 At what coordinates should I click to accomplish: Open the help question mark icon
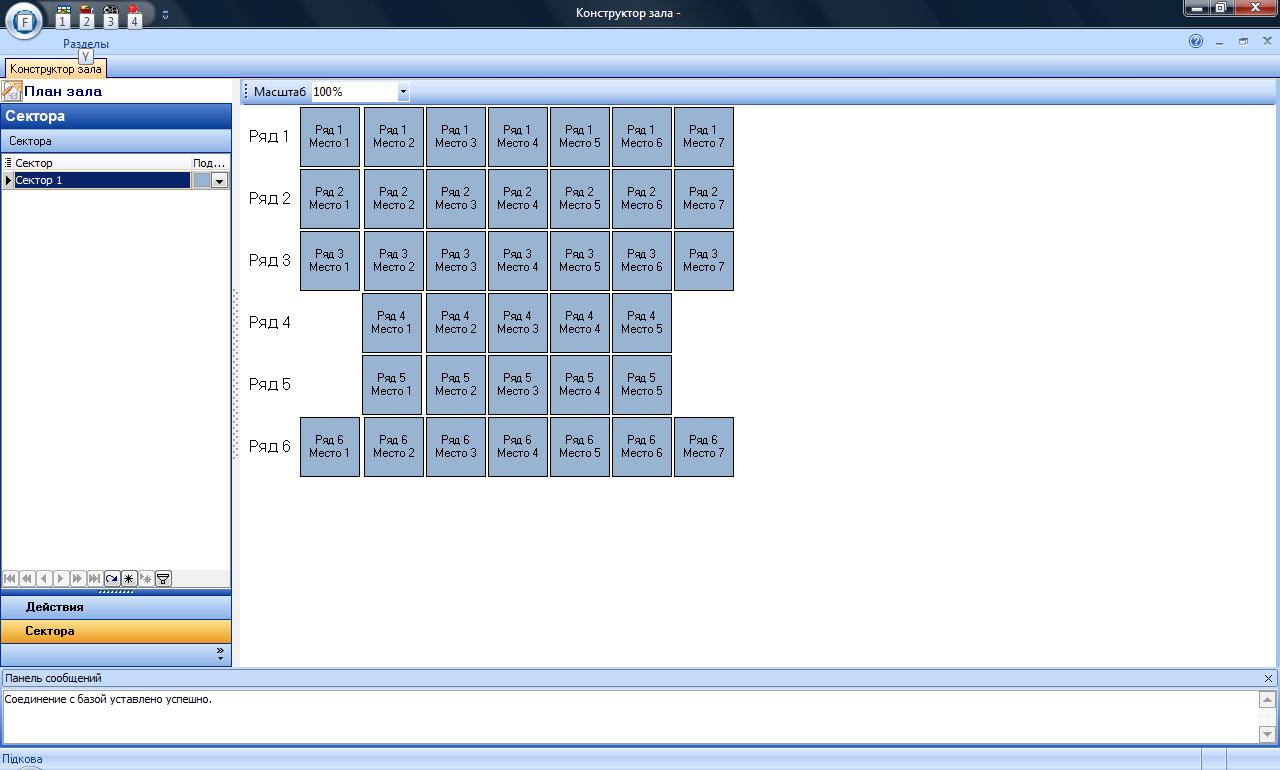[x=1195, y=42]
